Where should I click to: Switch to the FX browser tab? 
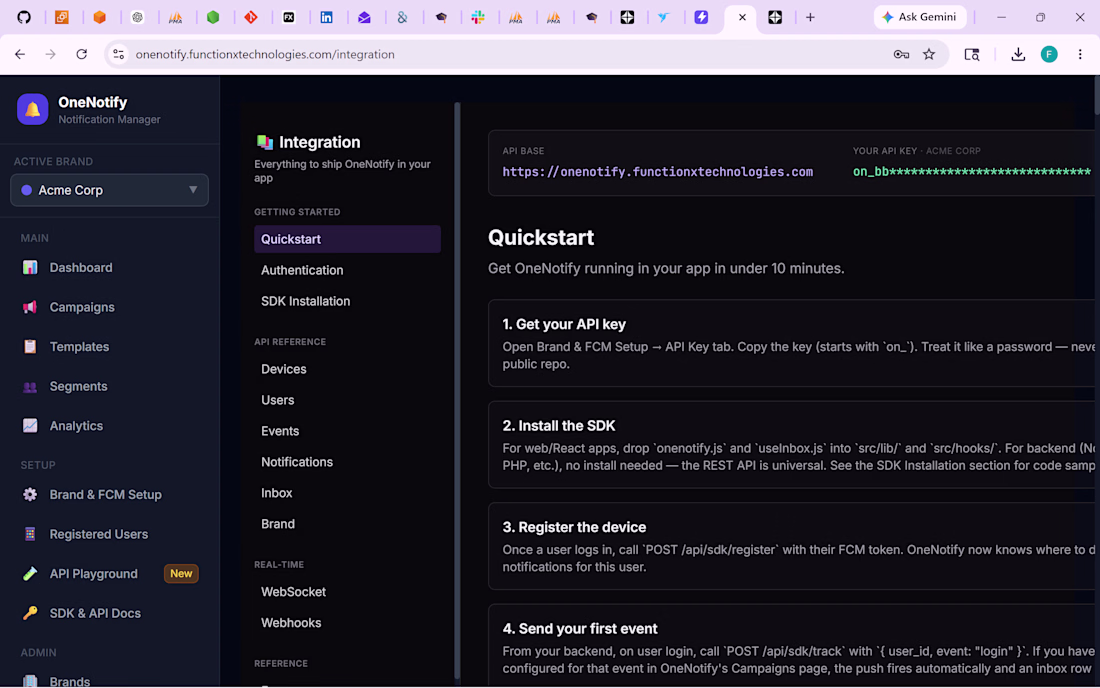tap(288, 18)
